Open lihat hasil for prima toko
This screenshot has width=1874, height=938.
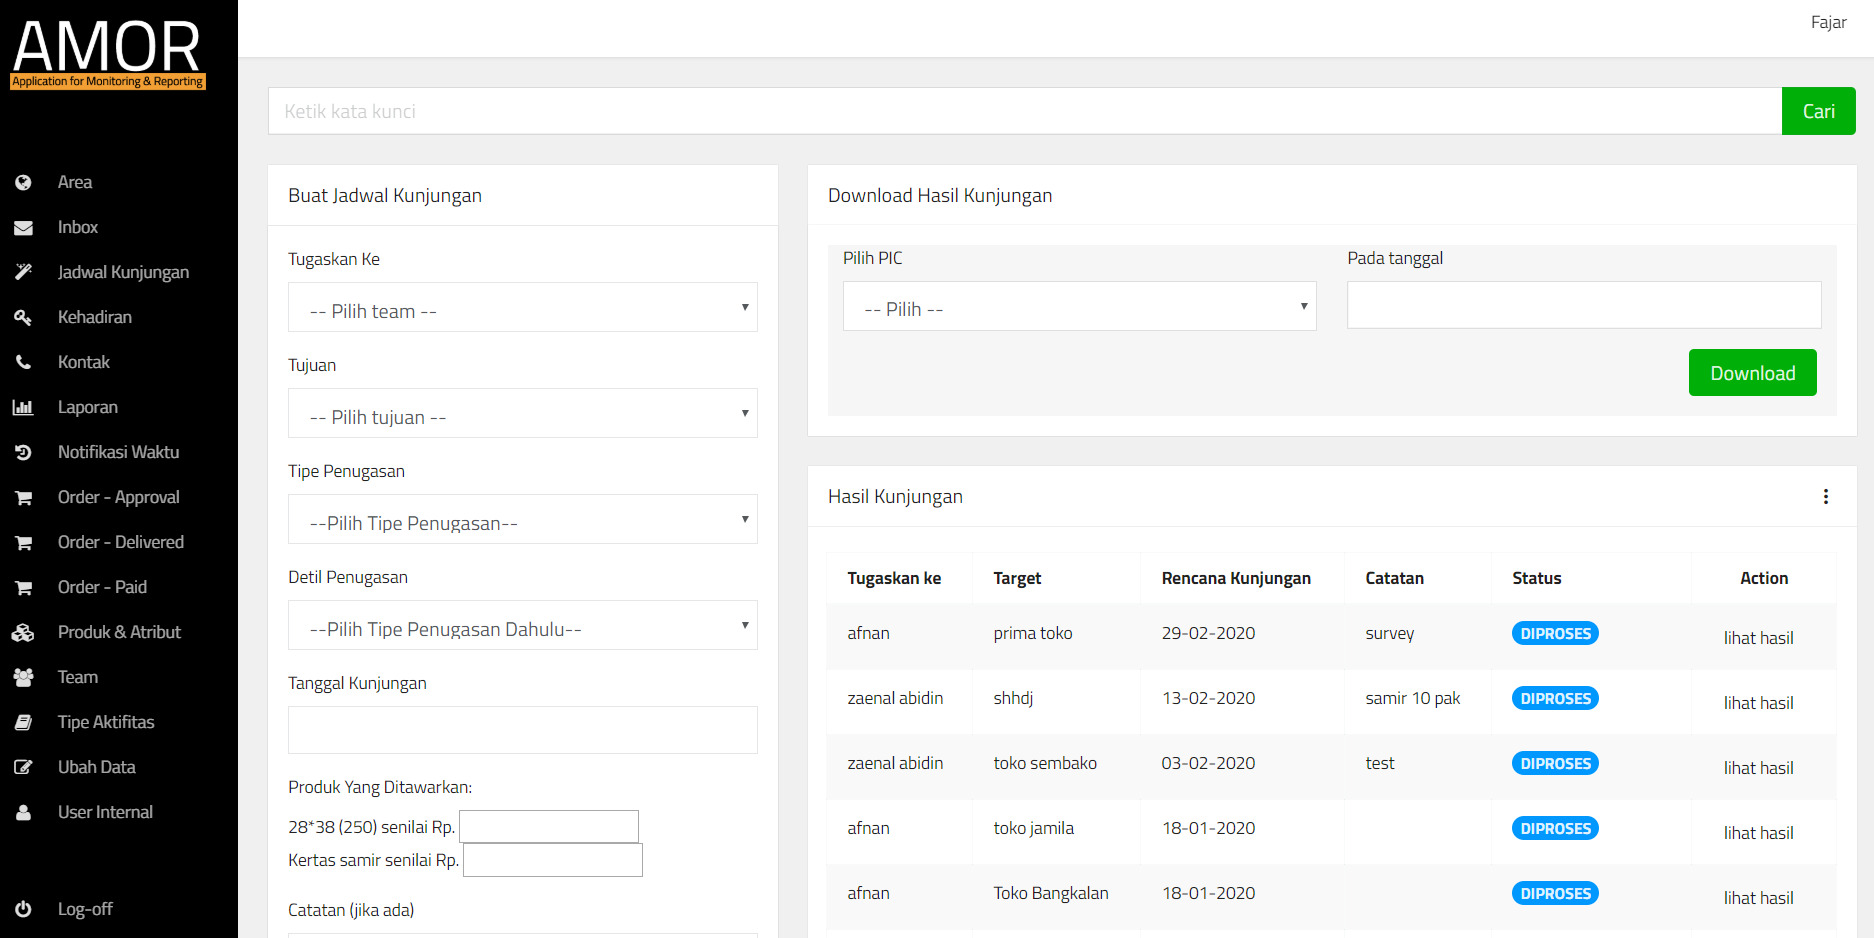coord(1758,637)
